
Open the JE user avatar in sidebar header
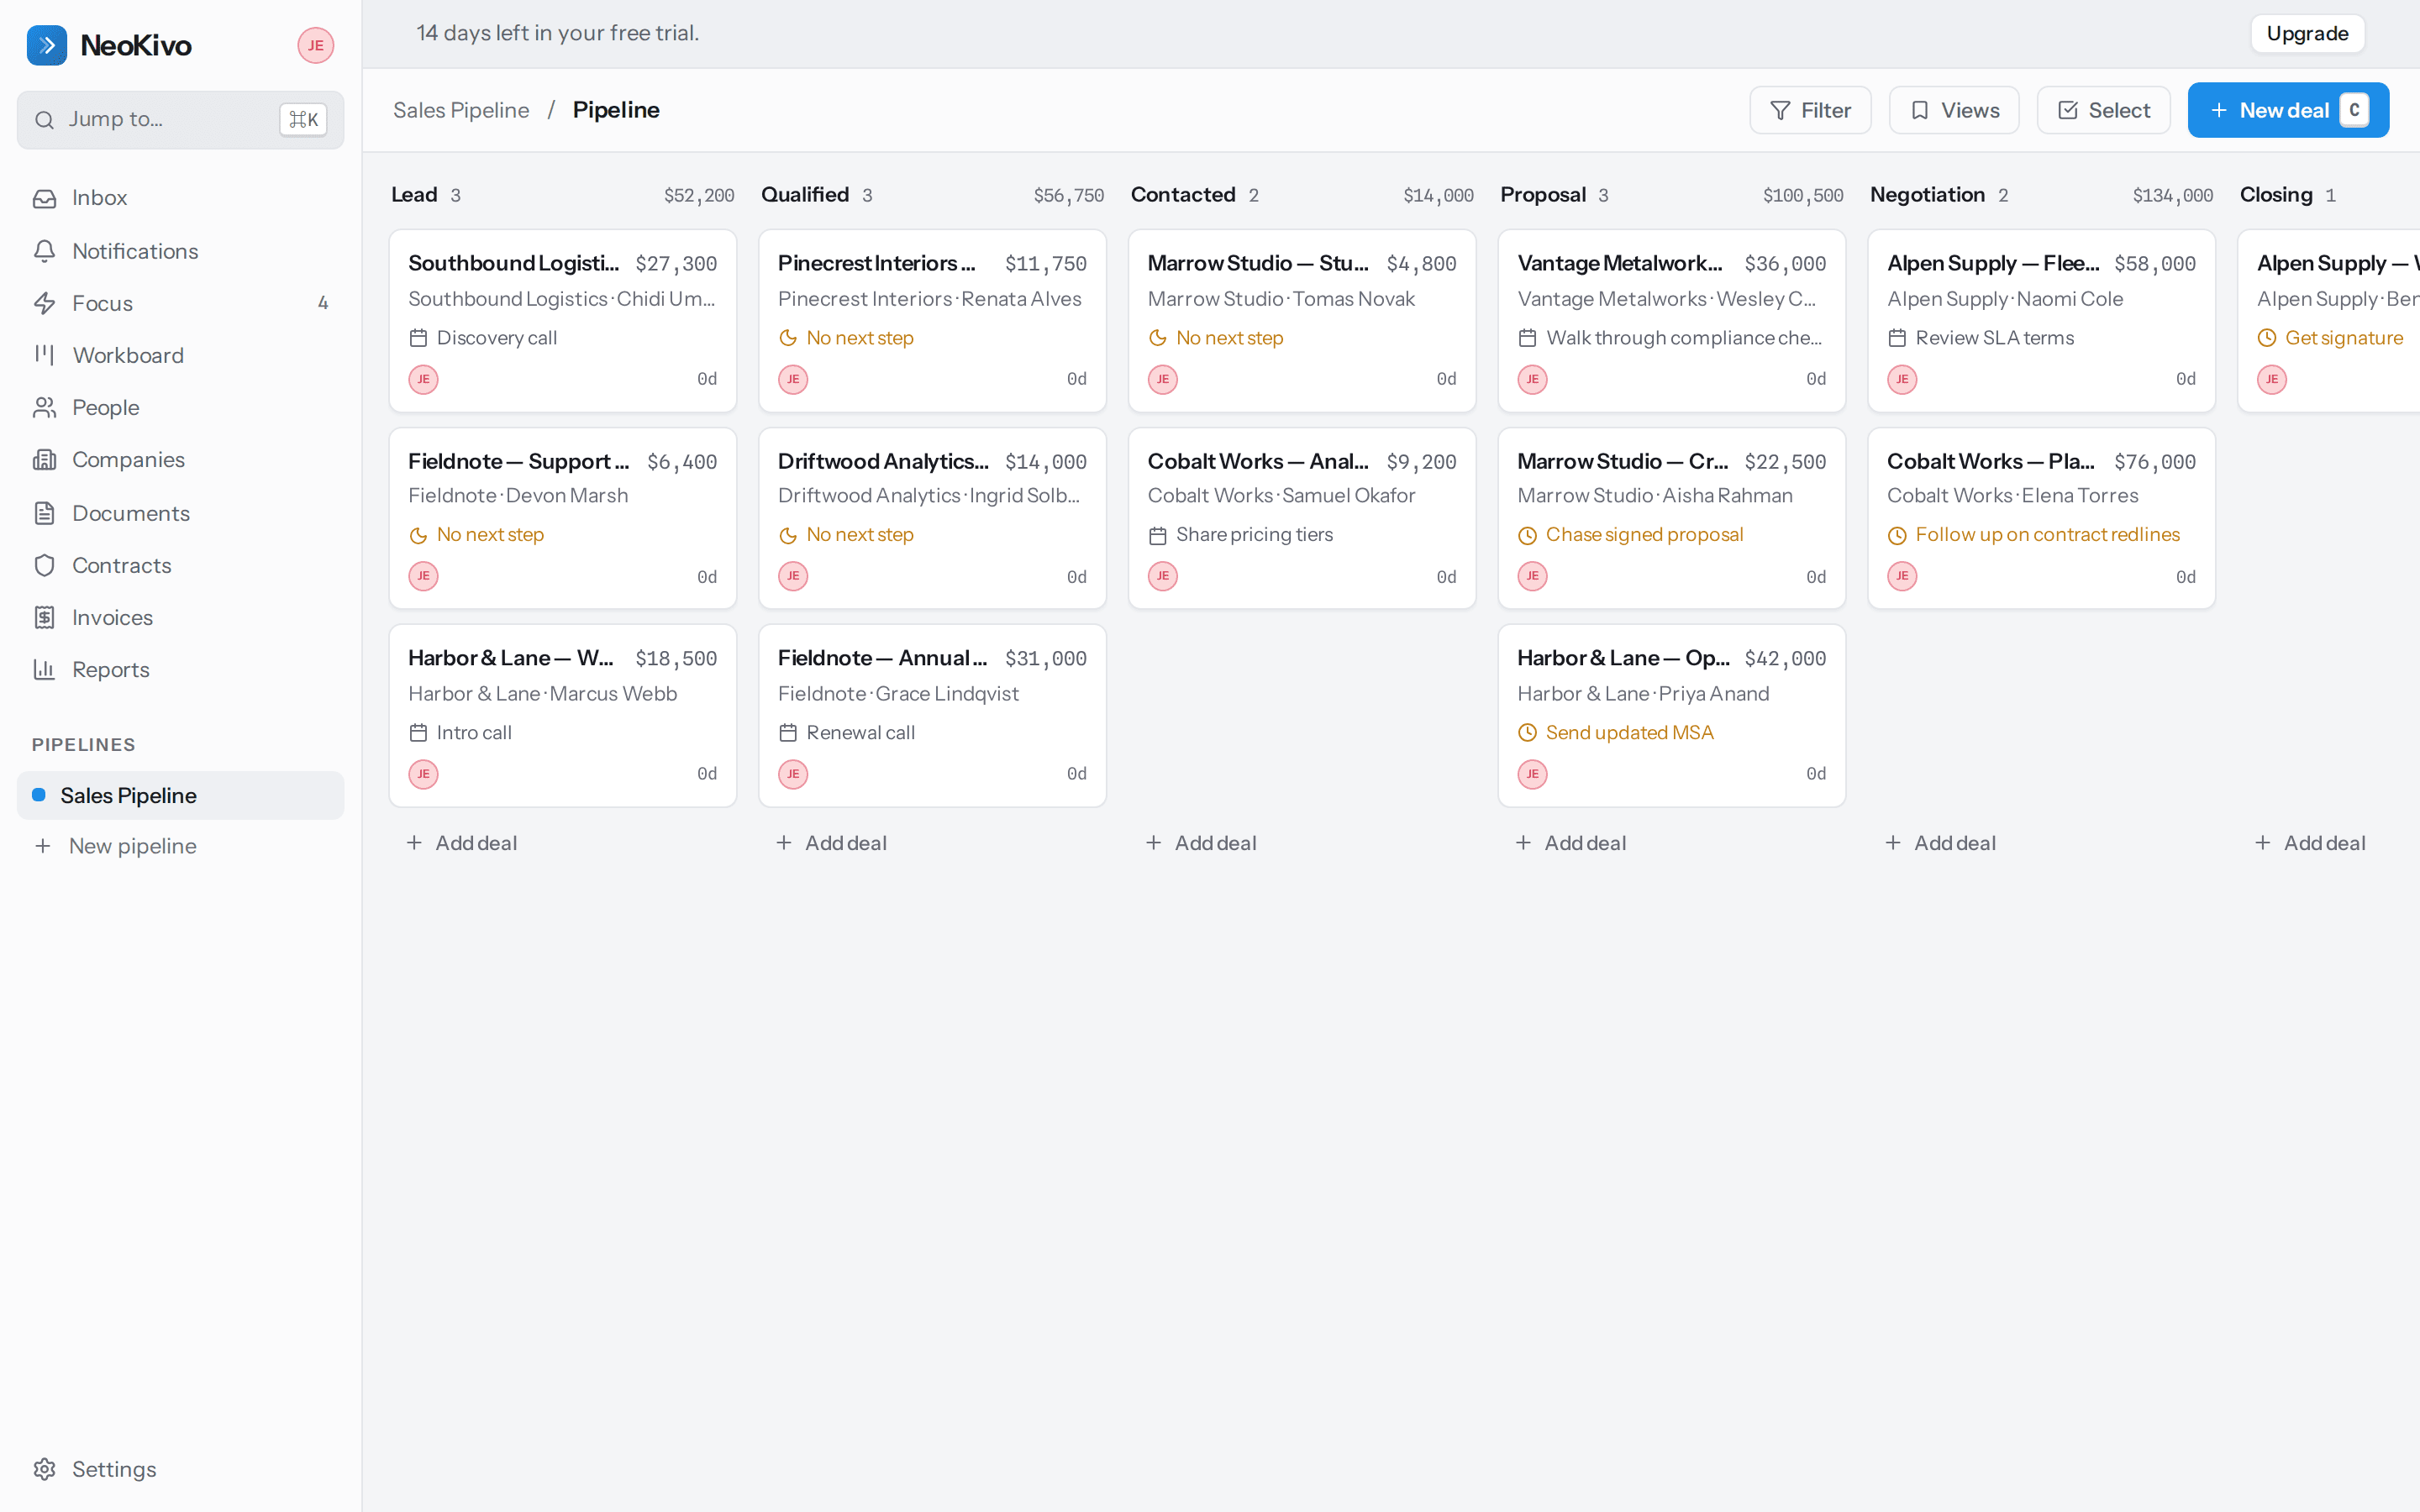(x=315, y=45)
